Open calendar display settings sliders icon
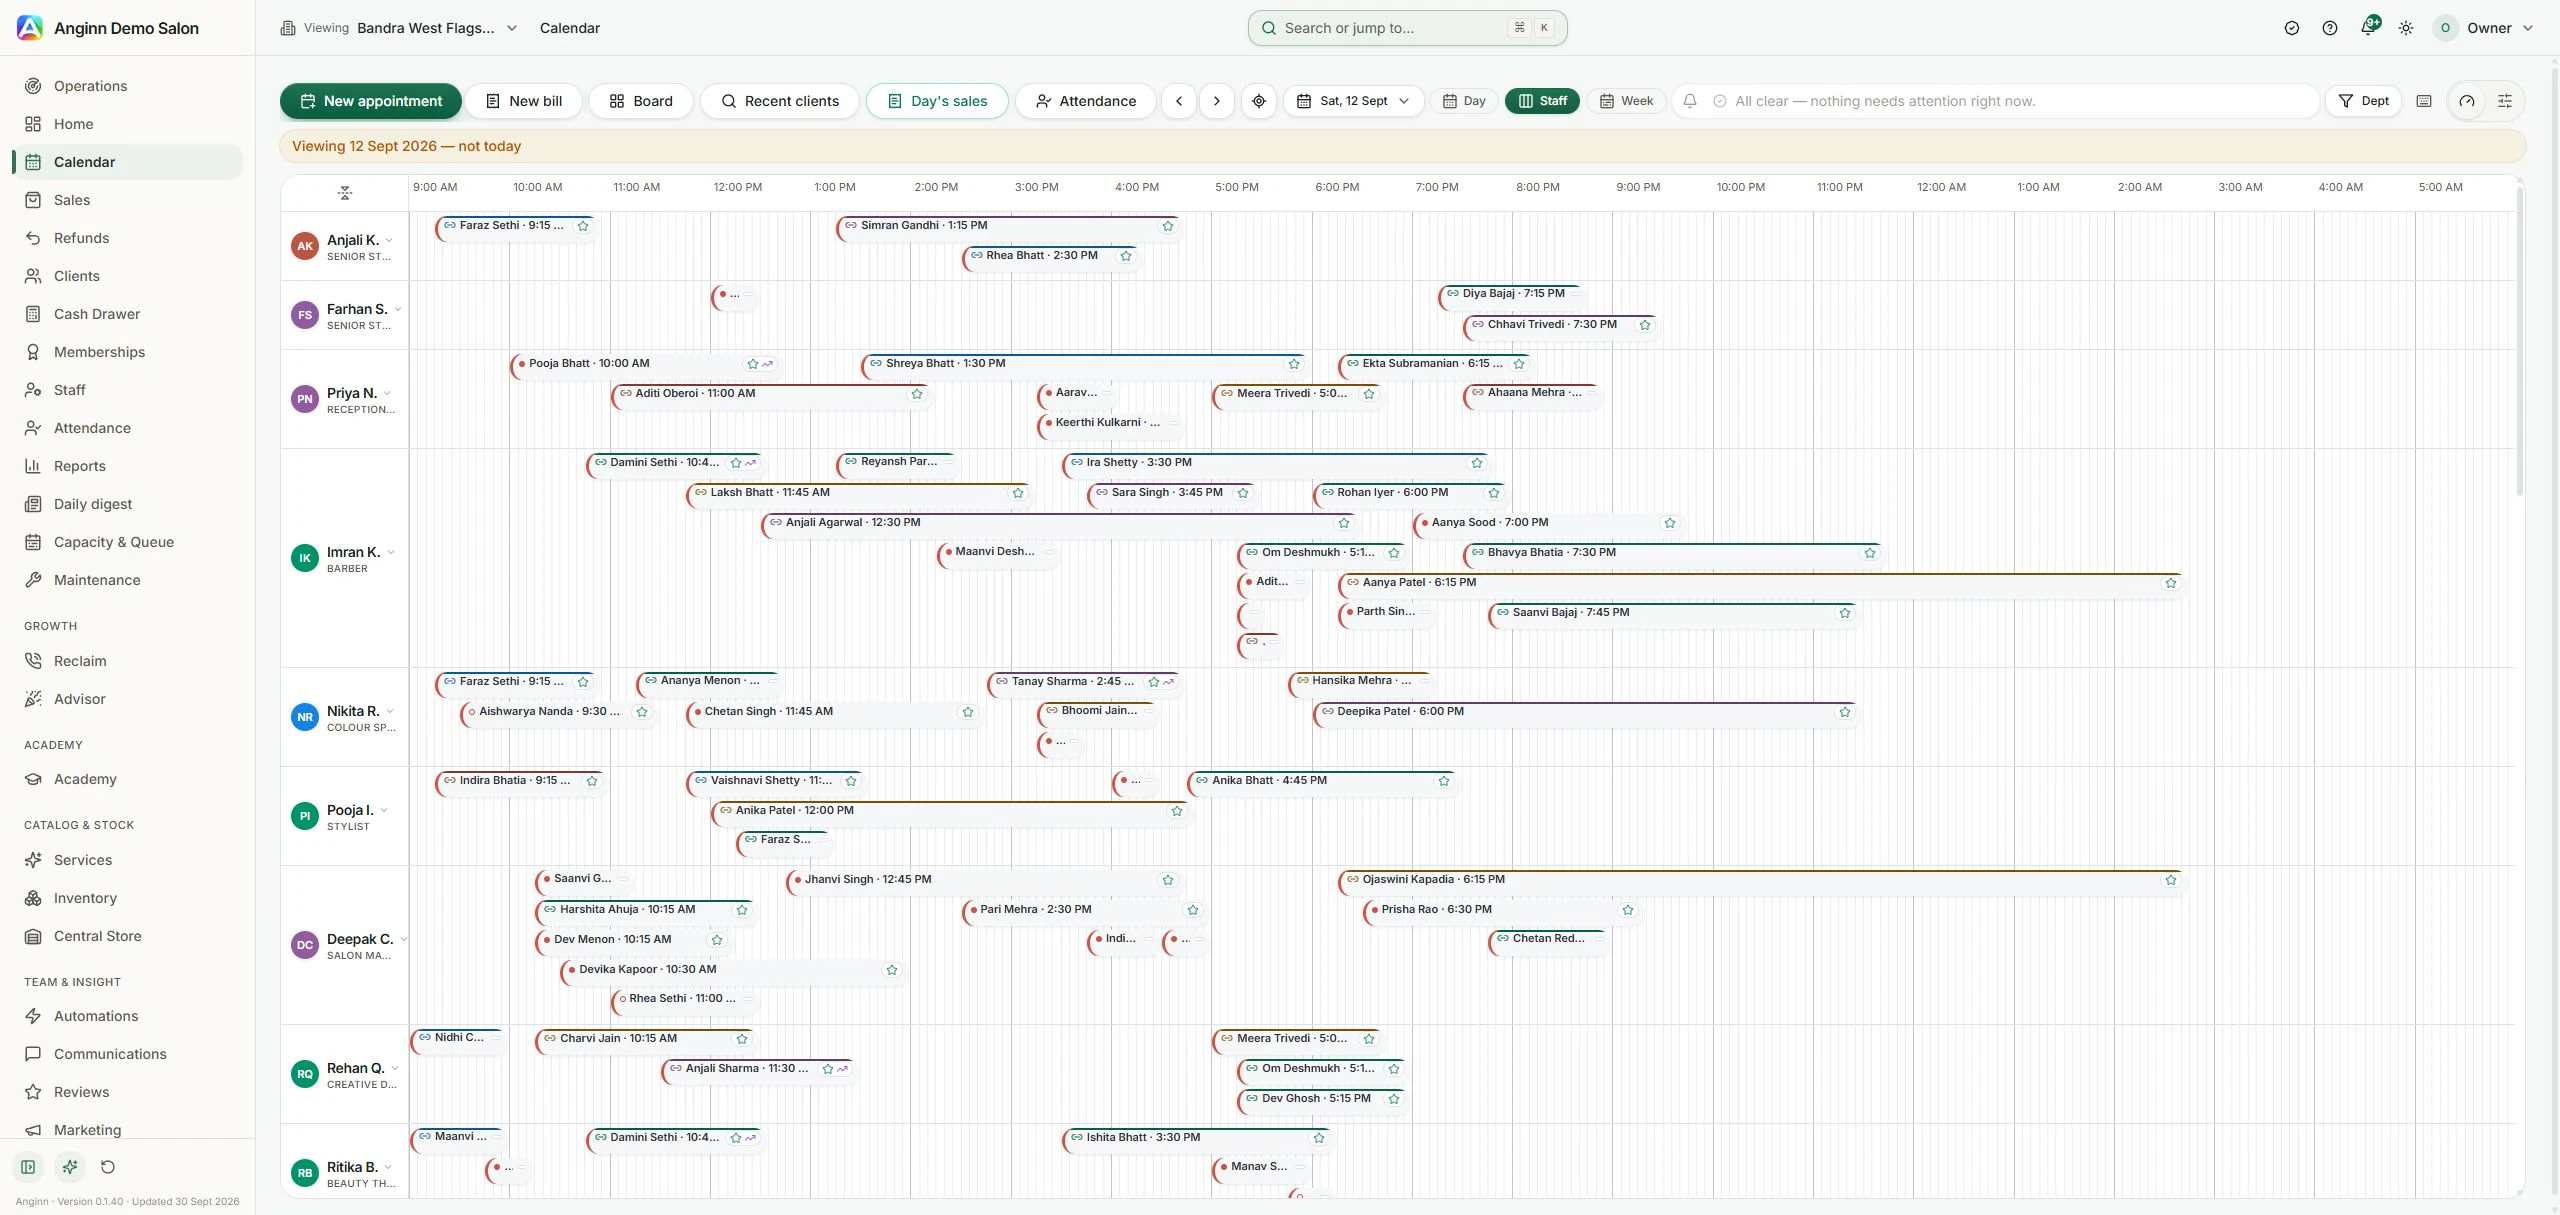Screen dimensions: 2560x1215 (x=2505, y=101)
